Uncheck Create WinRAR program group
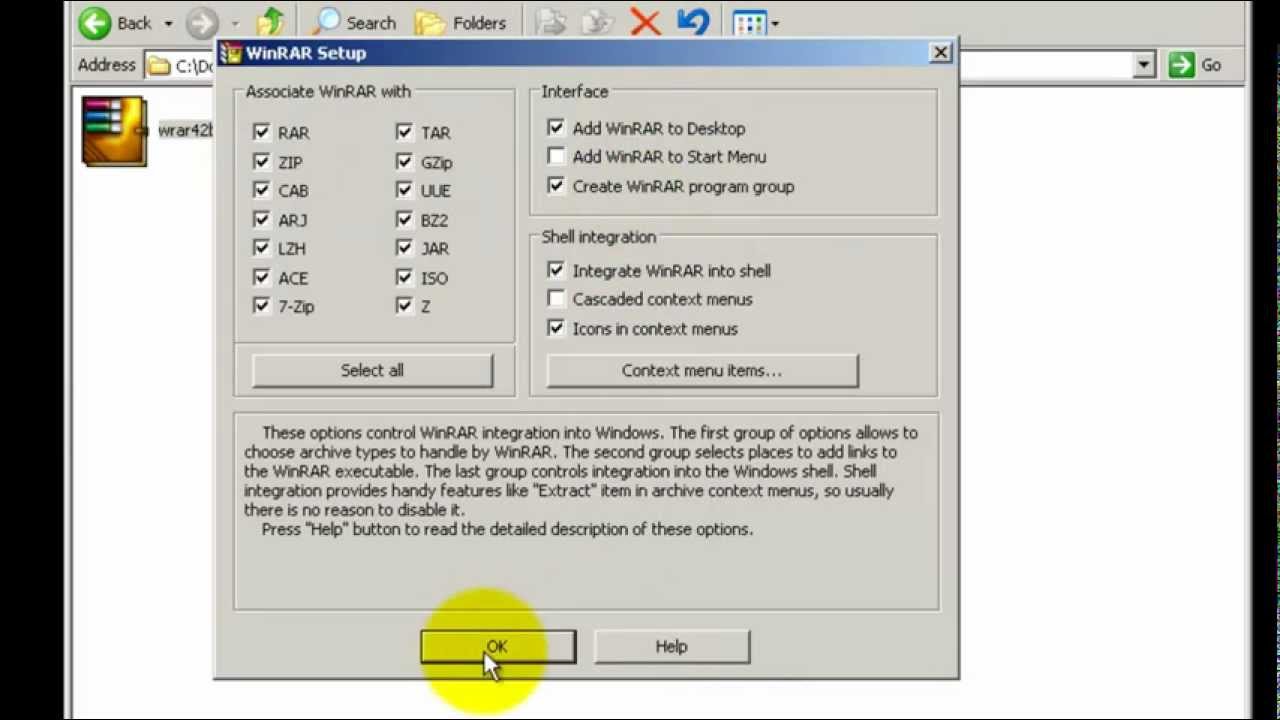 556,186
